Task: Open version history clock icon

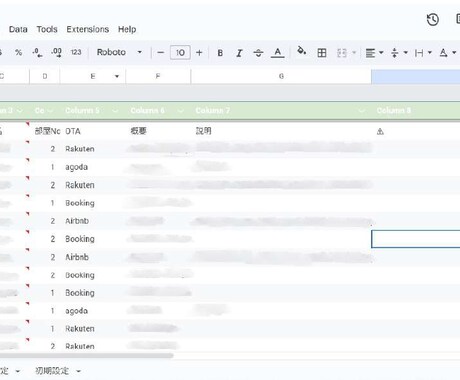Action: pyautogui.click(x=433, y=20)
